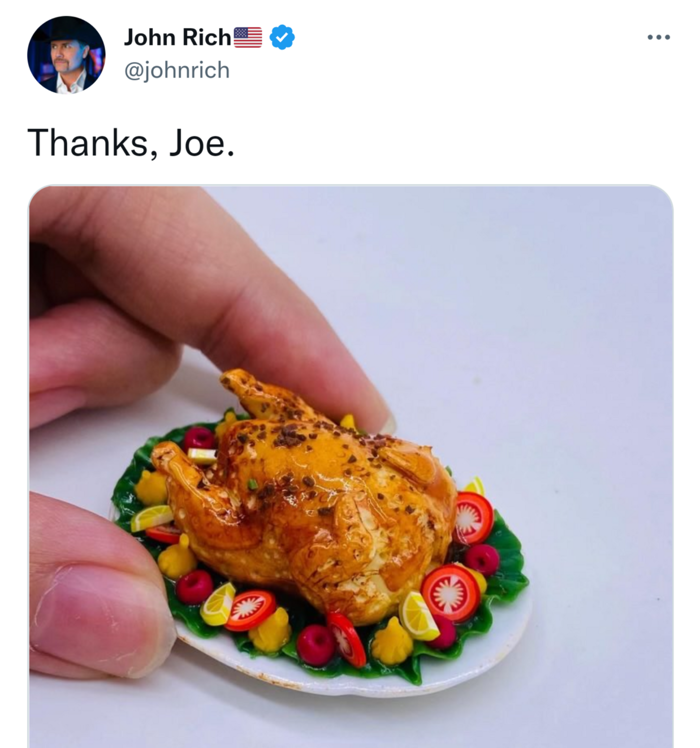Click the tomato slice right of the turkey

[472, 518]
